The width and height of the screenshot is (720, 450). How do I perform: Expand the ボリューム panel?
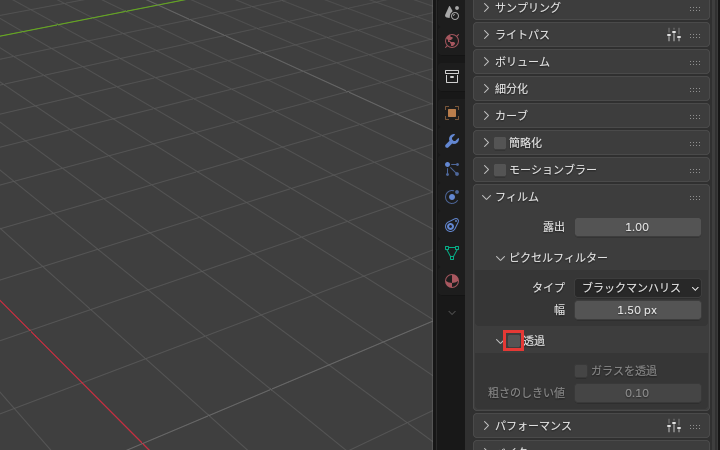[486, 62]
